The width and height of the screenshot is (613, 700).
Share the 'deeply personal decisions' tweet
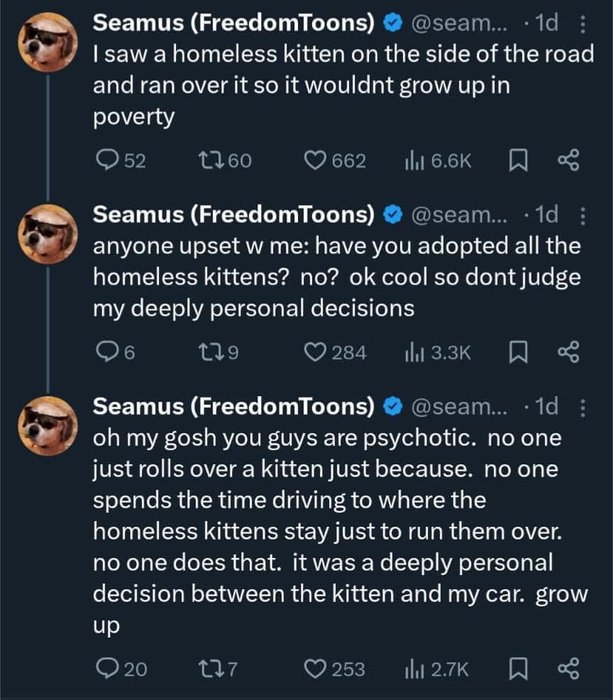click(x=569, y=351)
